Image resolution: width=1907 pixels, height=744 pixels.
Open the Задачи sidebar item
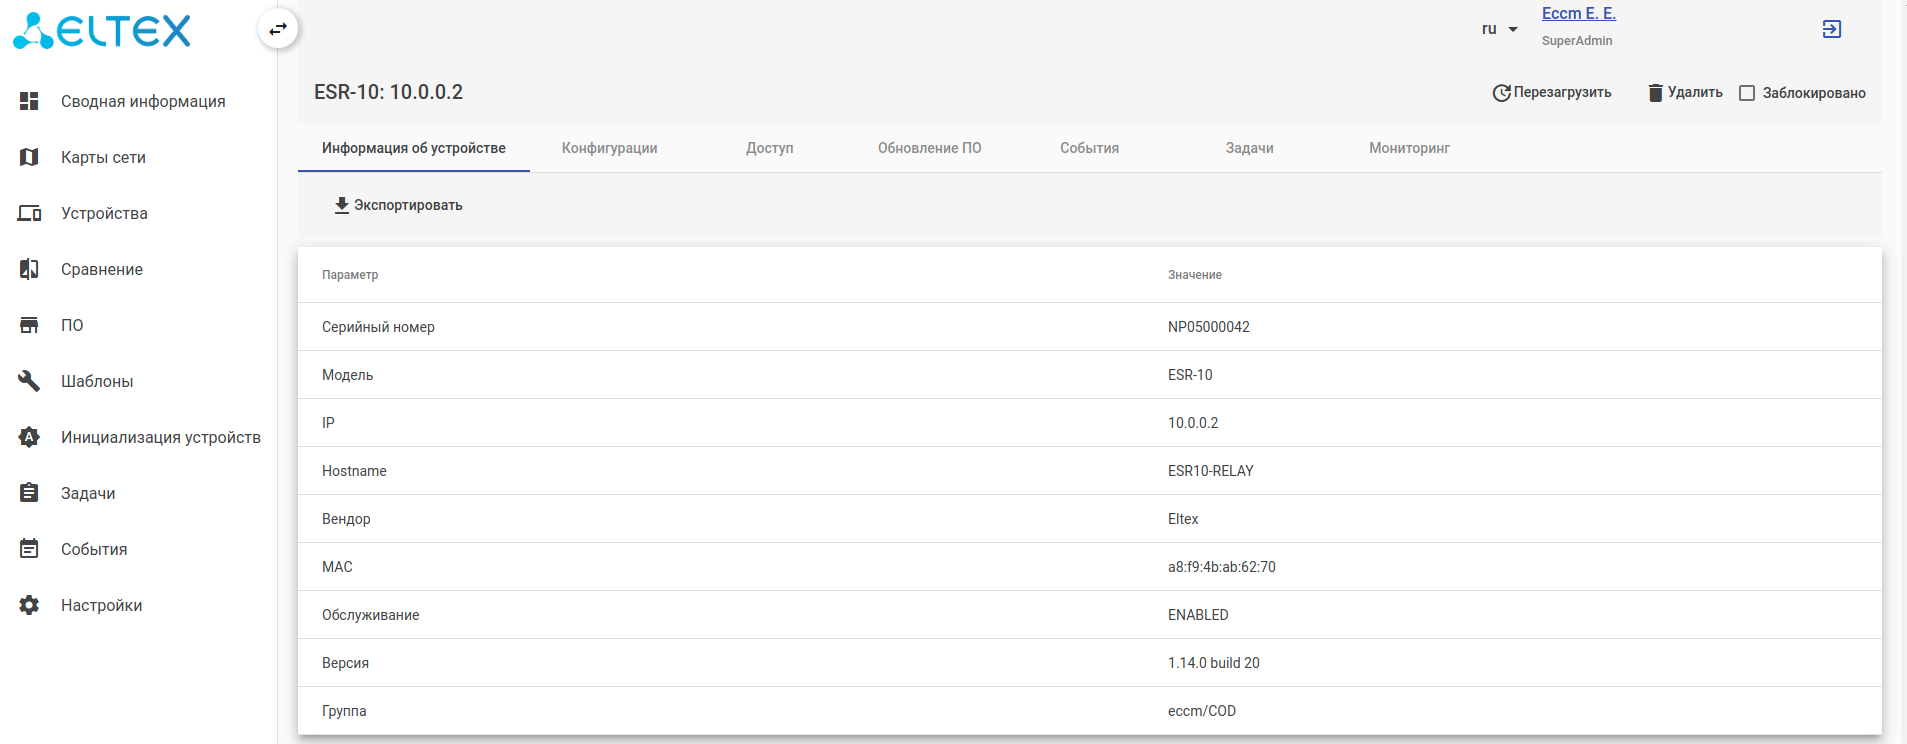pyautogui.click(x=88, y=493)
